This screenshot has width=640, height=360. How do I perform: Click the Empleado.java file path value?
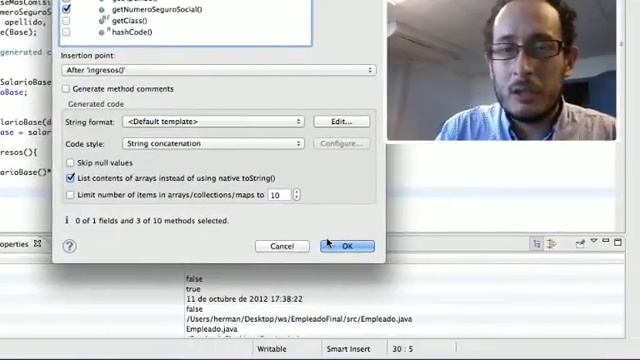(x=299, y=319)
